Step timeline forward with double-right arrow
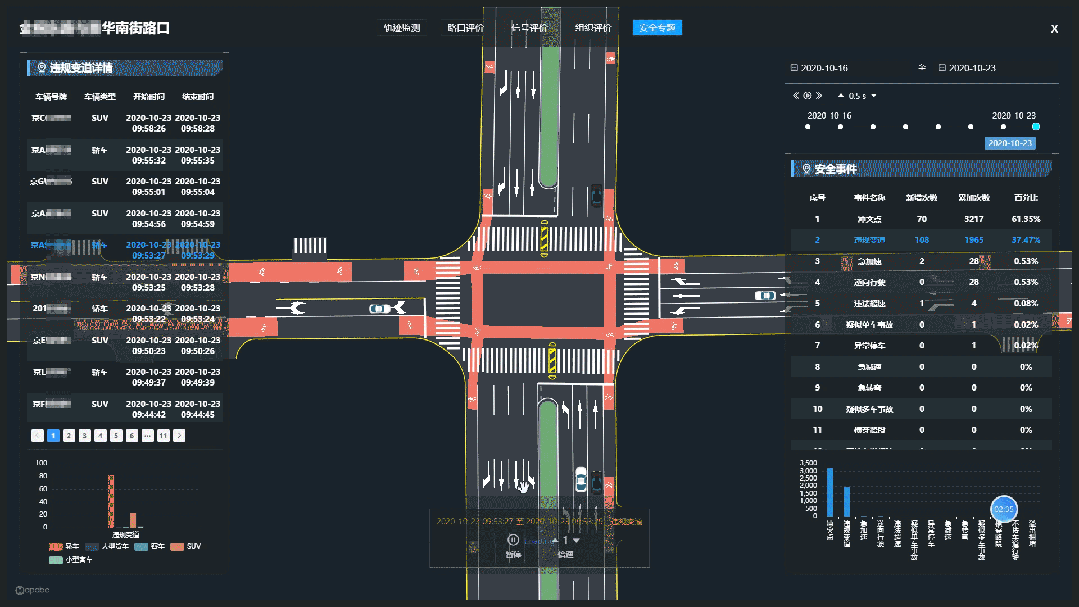1079x607 pixels. tap(819, 96)
